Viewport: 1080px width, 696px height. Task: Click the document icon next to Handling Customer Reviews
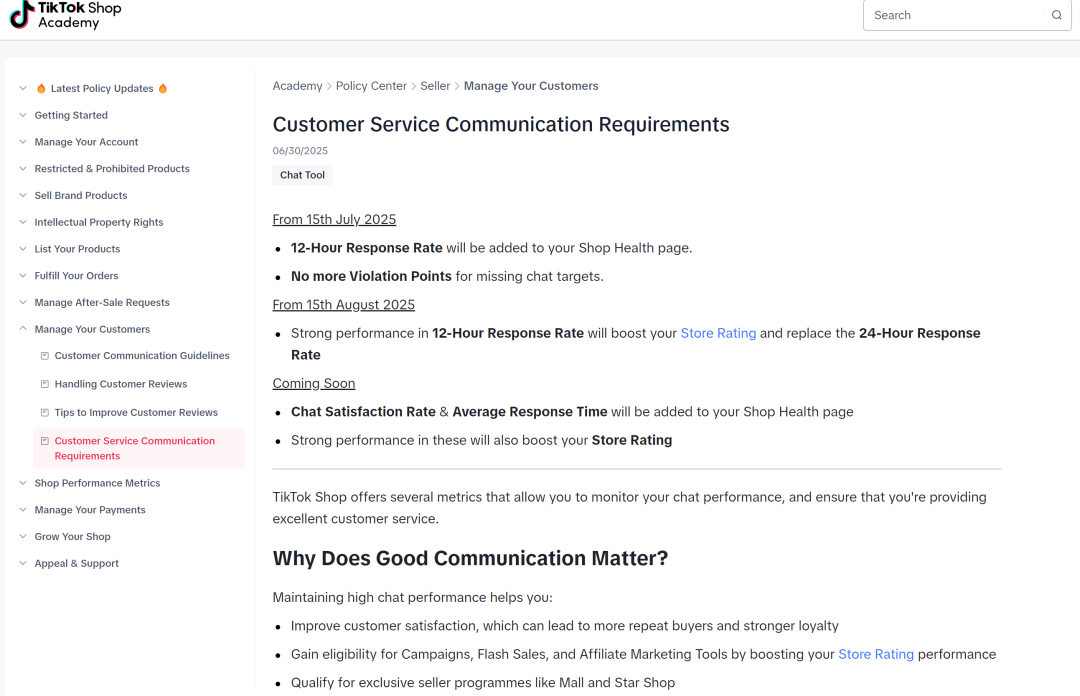[45, 384]
